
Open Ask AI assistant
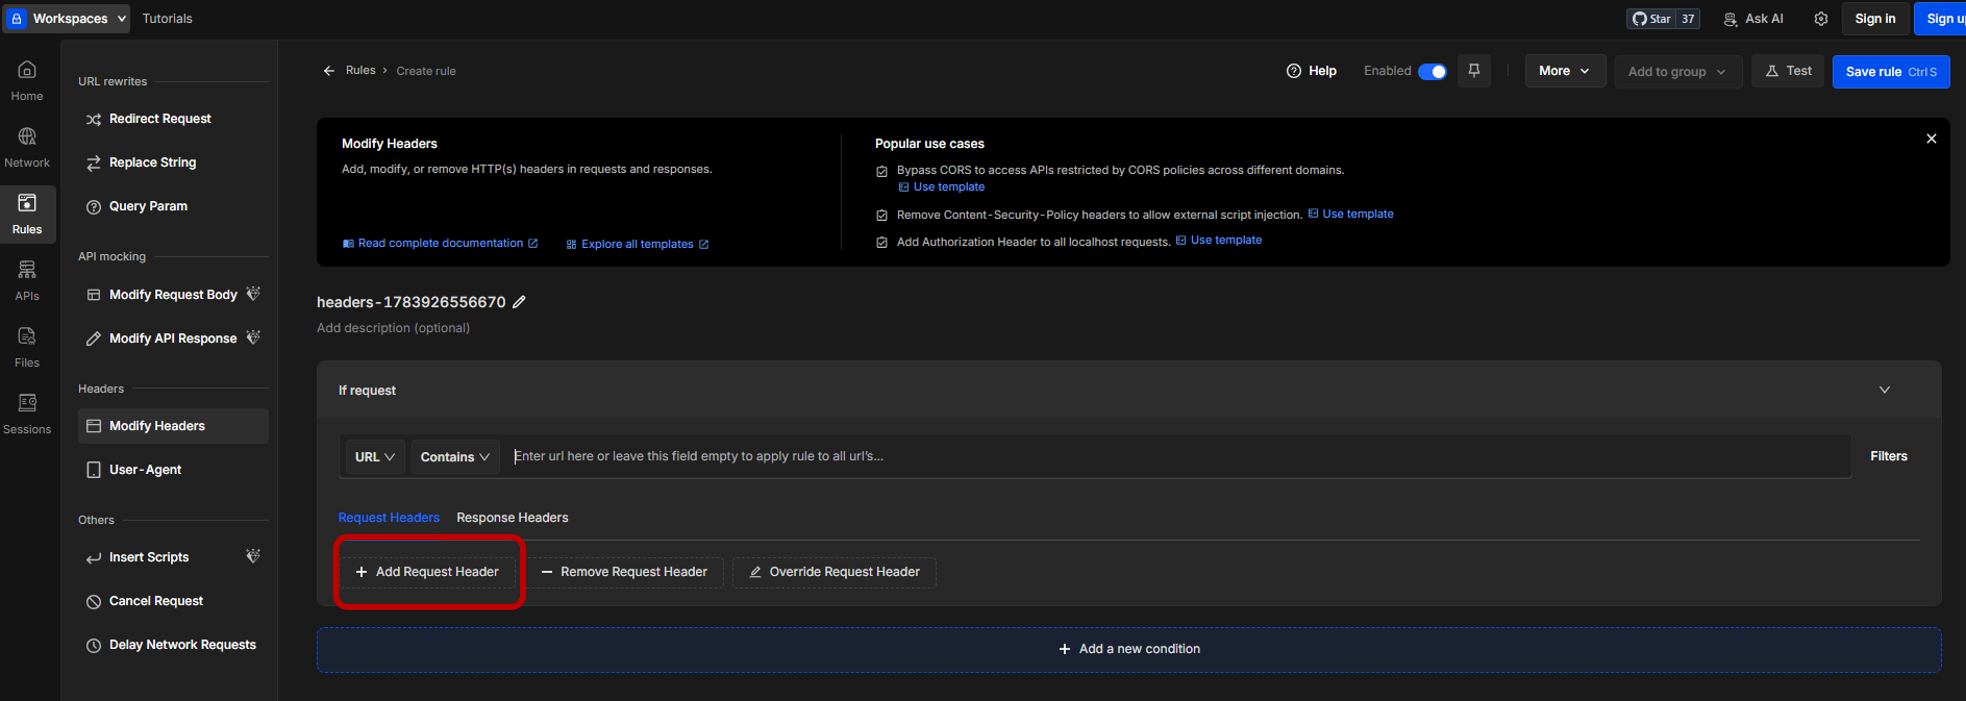[x=1753, y=19]
